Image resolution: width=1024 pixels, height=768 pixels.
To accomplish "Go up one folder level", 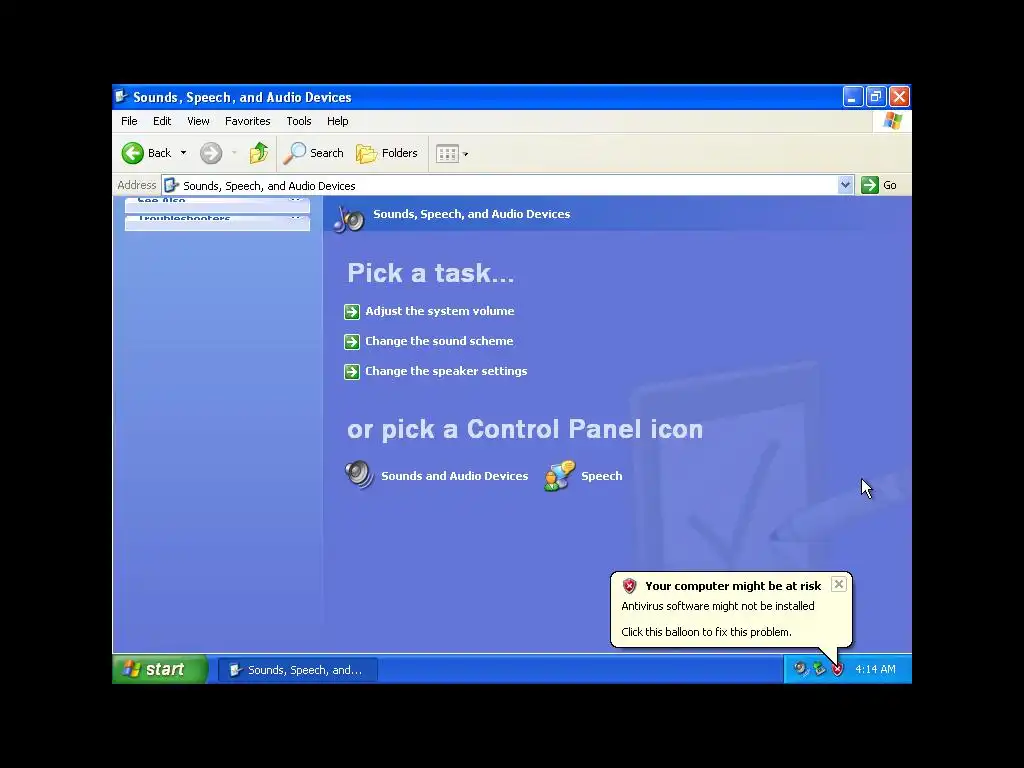I will [259, 153].
